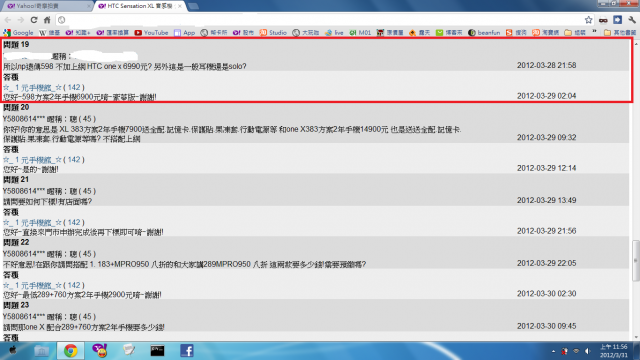Open the beanfun bookmark
640x360 pixels.
click(484, 33)
